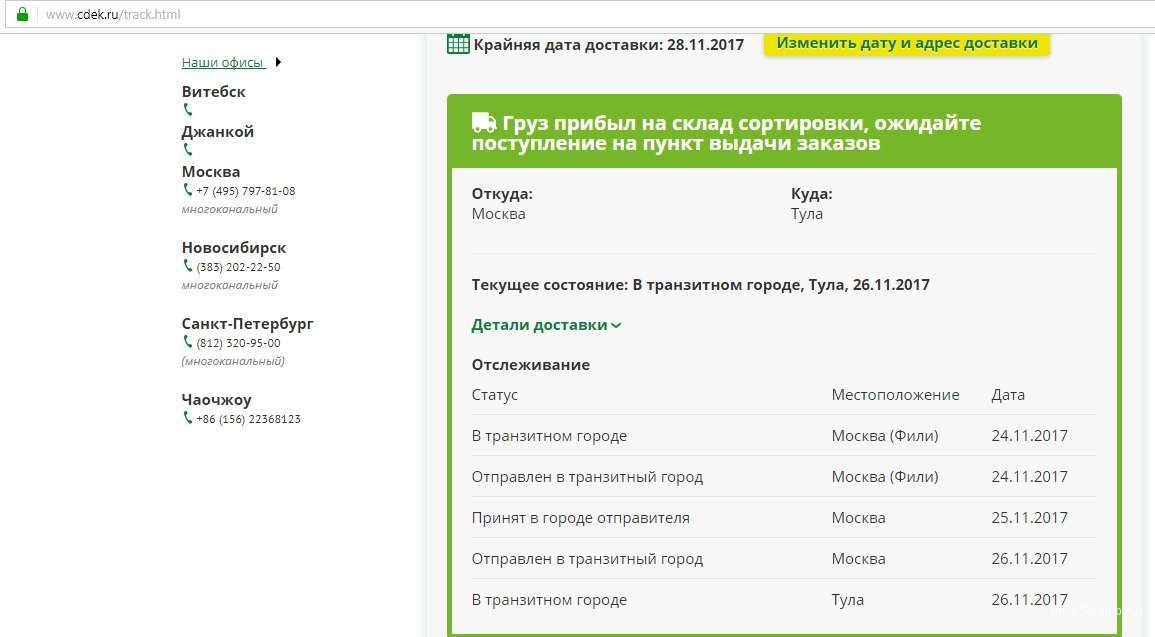Screen dimensions: 1155x637
Task: Click the phone icon beside Новосибирск number
Action: tap(187, 266)
